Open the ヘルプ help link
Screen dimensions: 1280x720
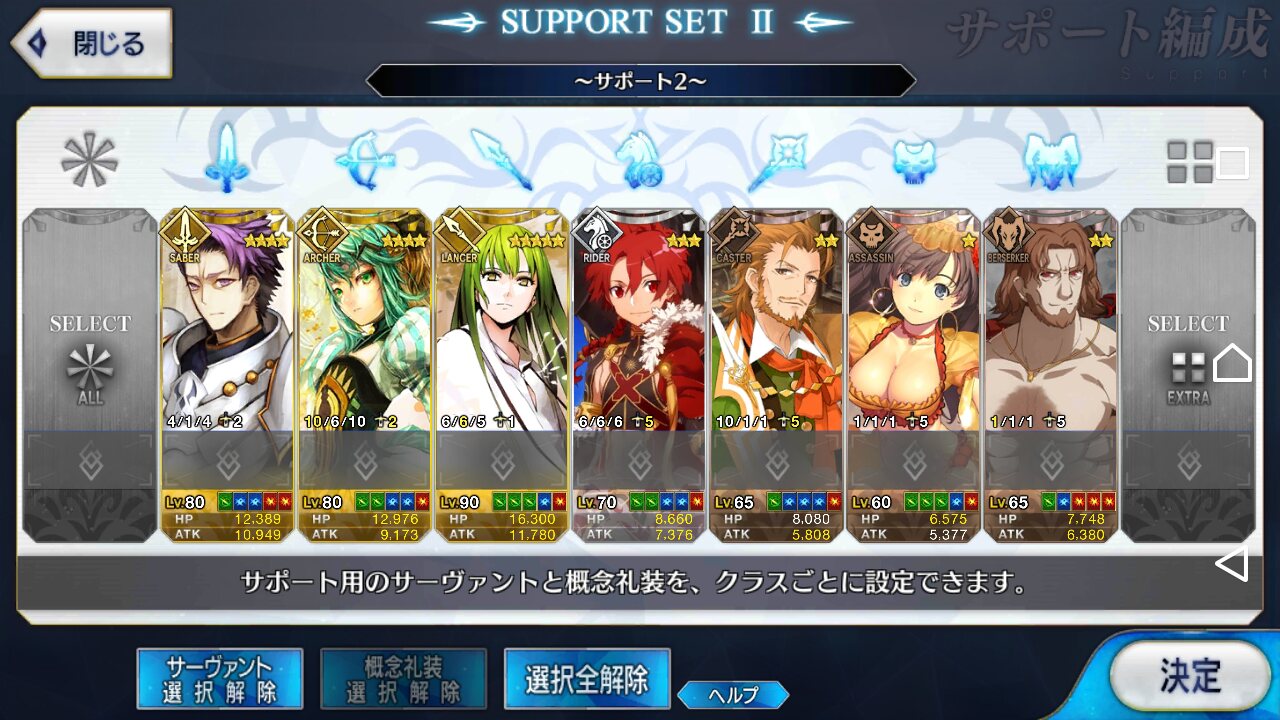tap(733, 694)
